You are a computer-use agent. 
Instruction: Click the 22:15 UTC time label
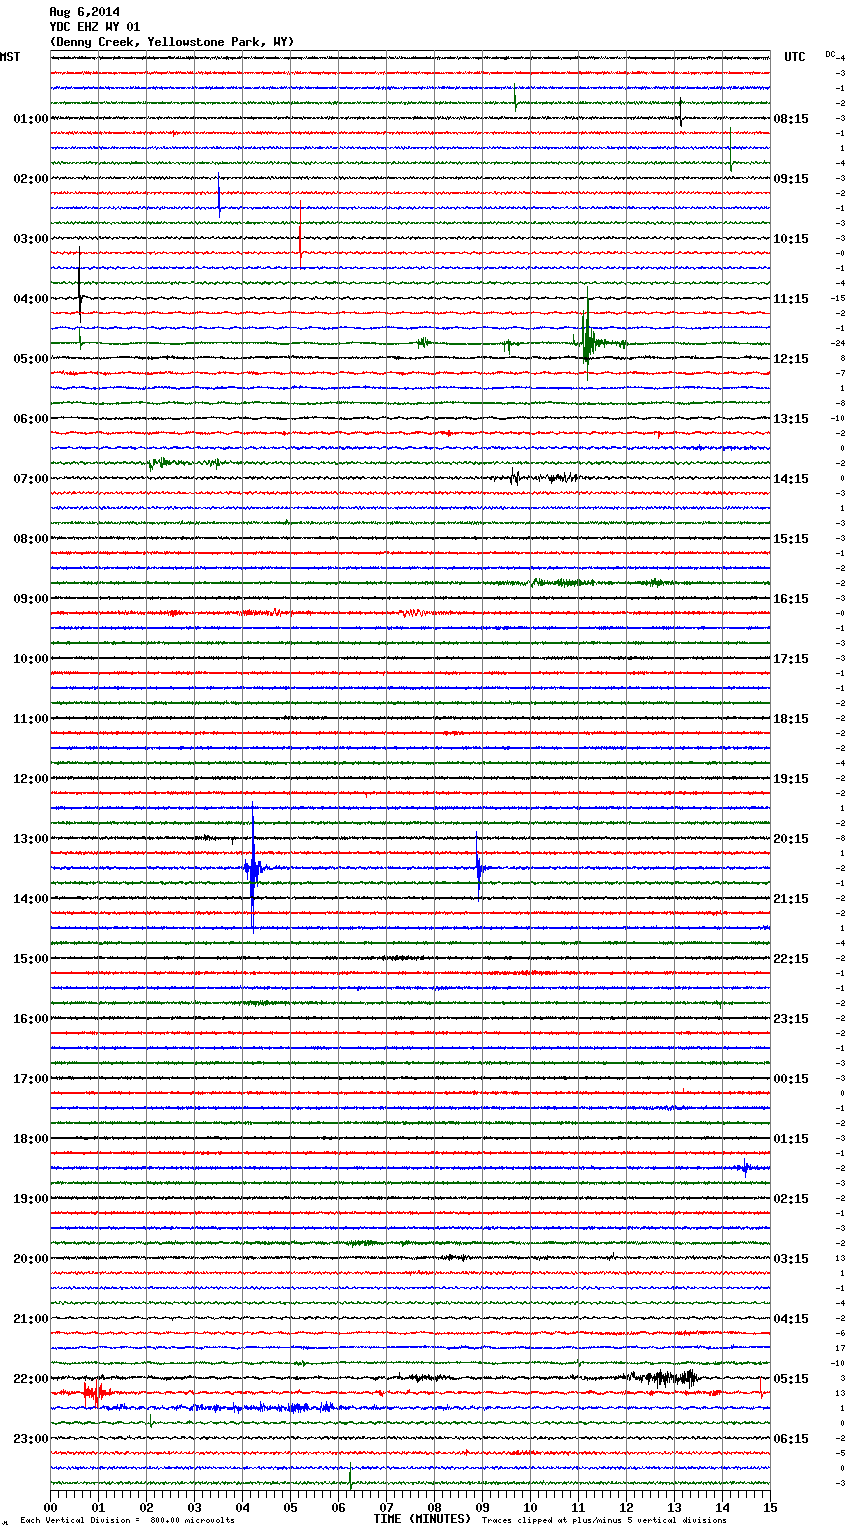coord(791,959)
